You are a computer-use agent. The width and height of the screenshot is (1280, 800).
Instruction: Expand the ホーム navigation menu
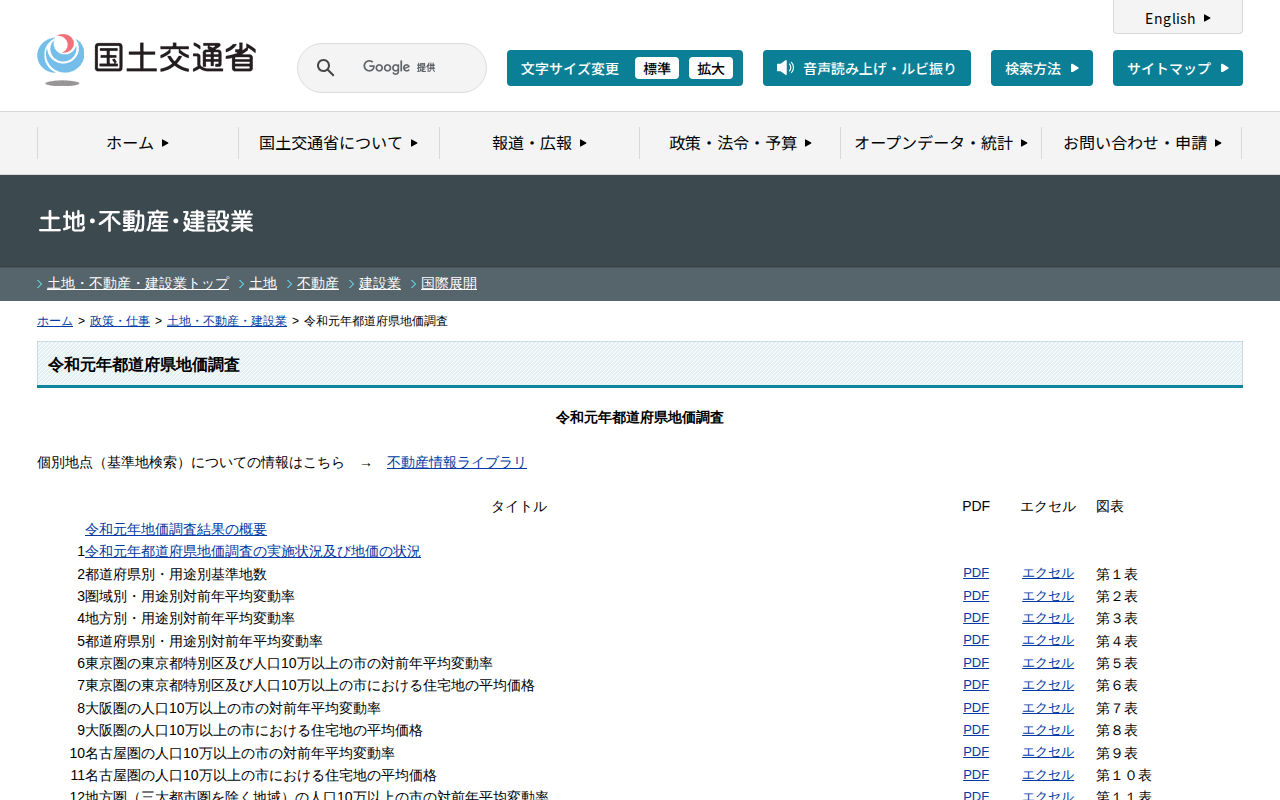(138, 143)
